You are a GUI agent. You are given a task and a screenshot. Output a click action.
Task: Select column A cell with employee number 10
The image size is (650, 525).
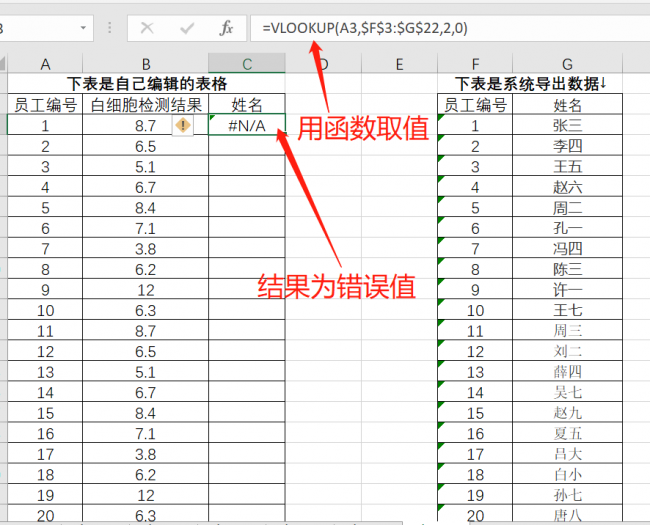coord(45,310)
